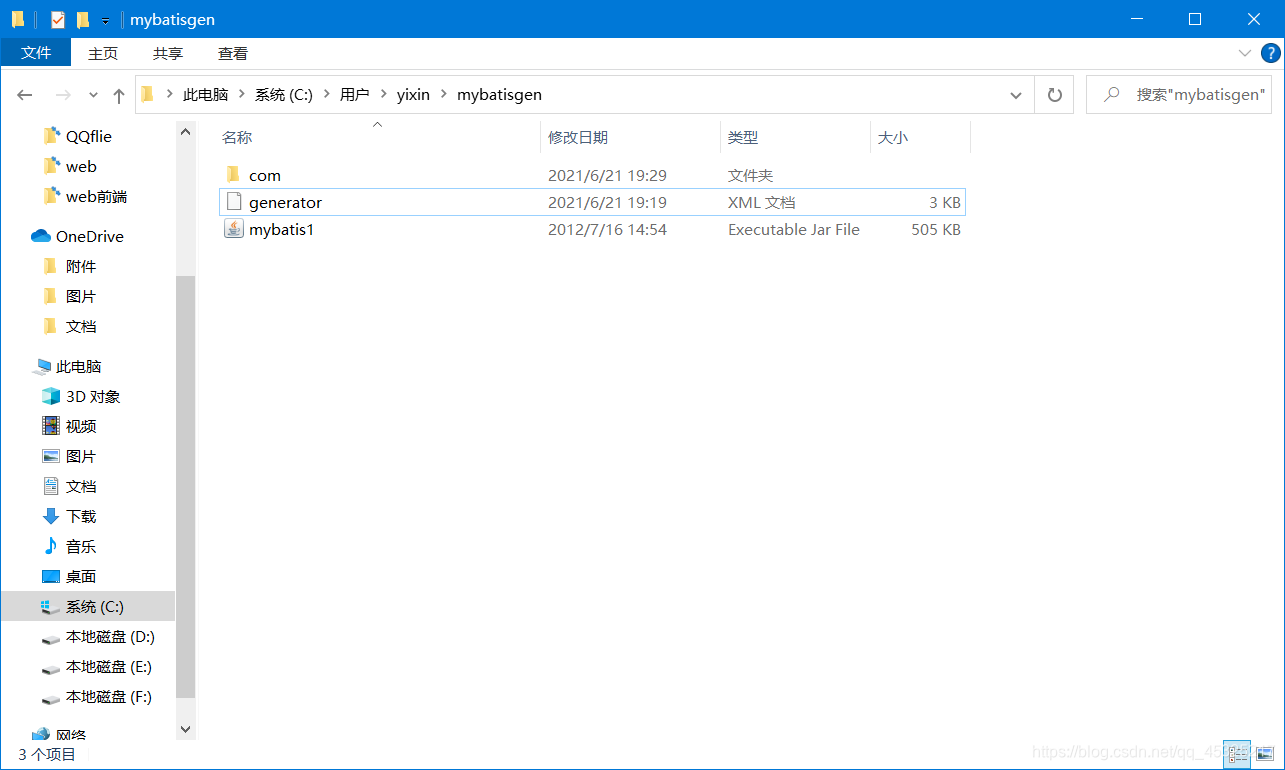
Task: Open the 文件 ribbon tab
Action: 36,53
